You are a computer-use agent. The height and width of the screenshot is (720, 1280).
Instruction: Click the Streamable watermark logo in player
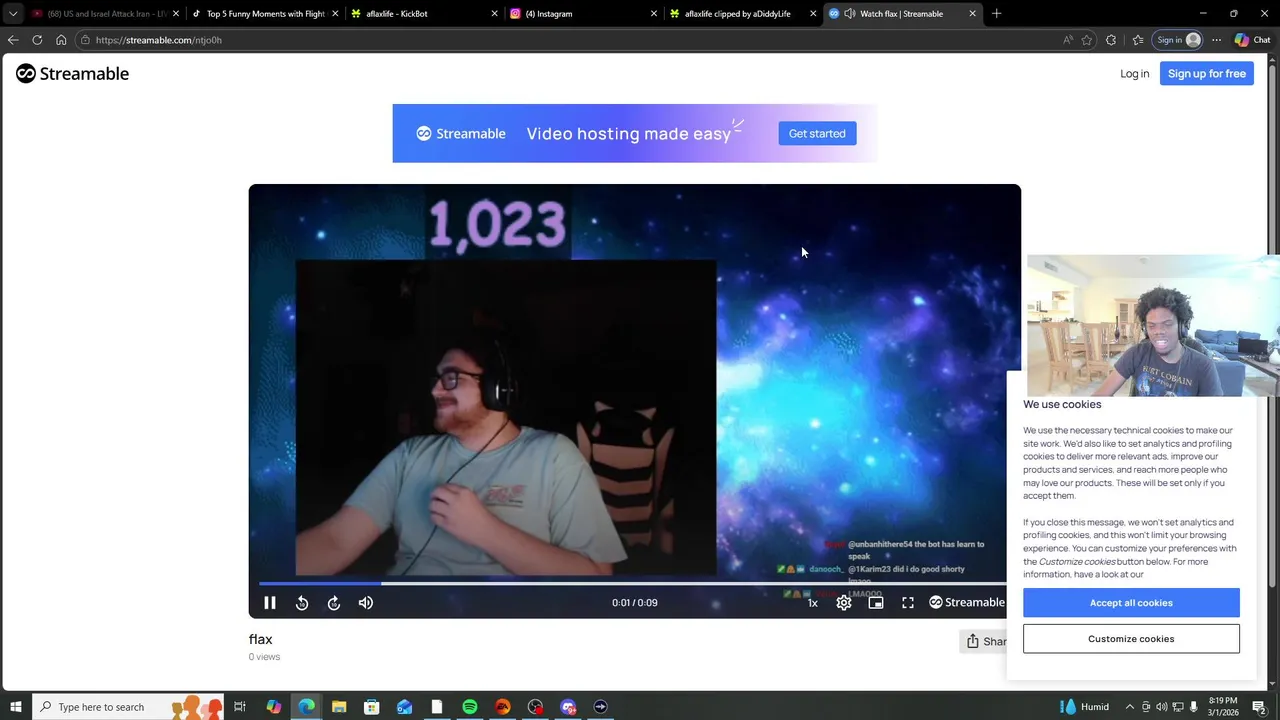tap(967, 602)
